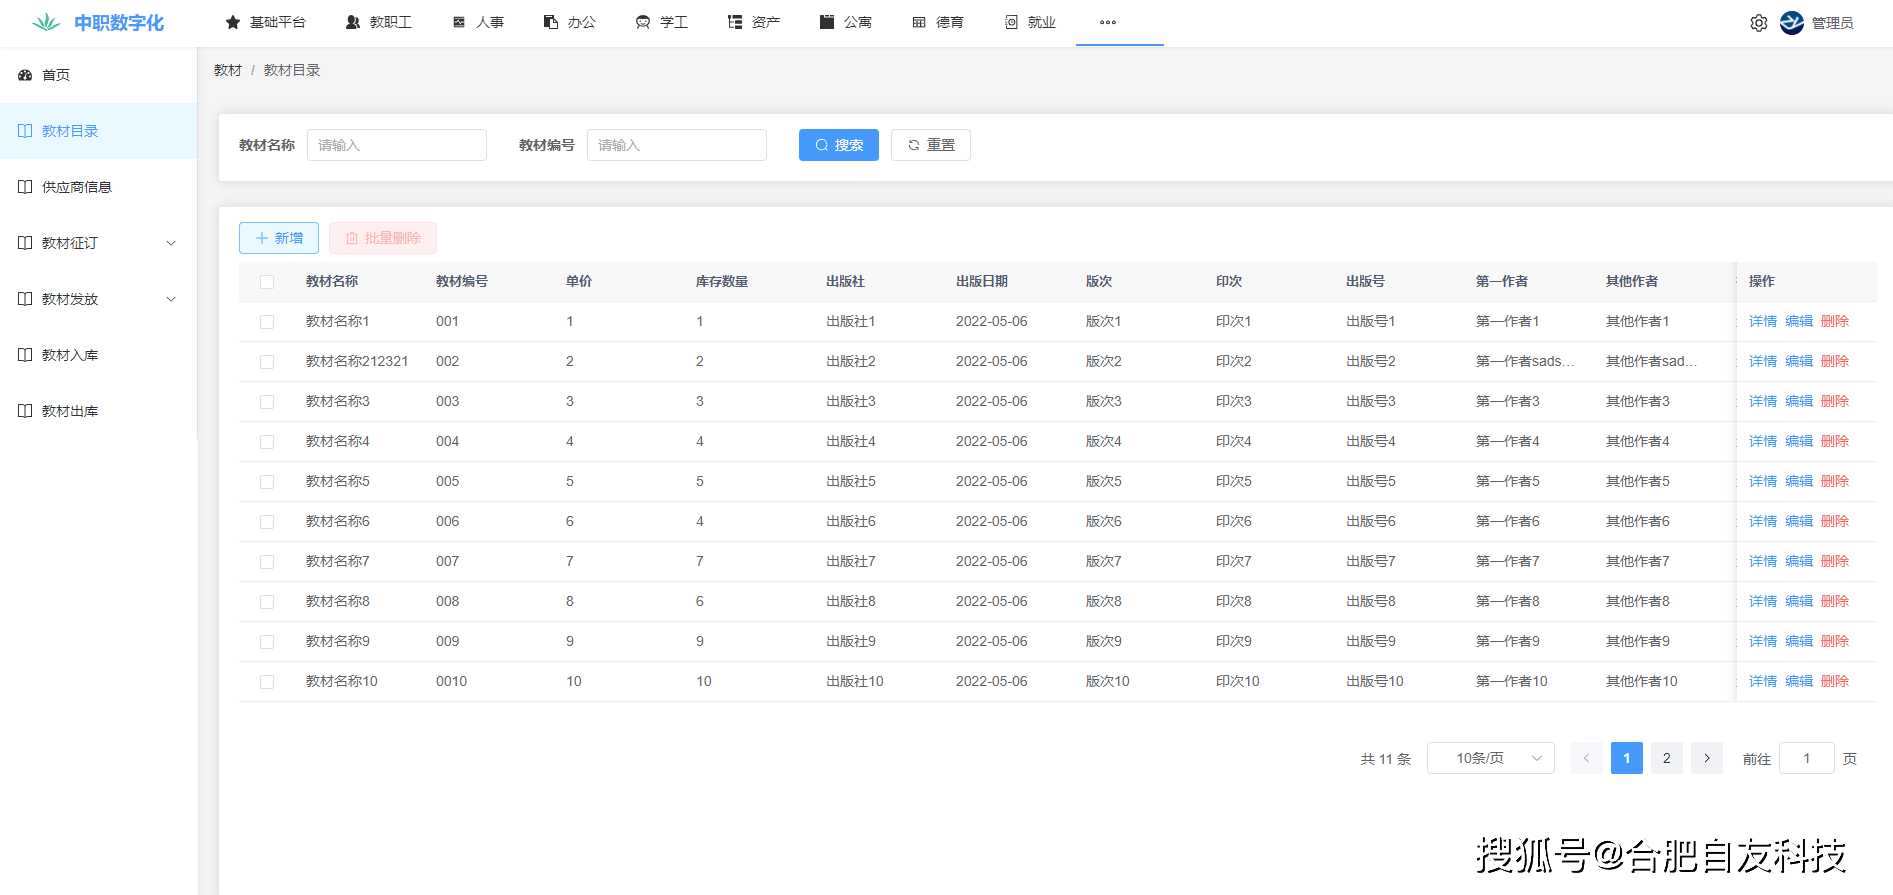Click the grid icon beside 德育
1893x895 pixels.
(x=919, y=22)
